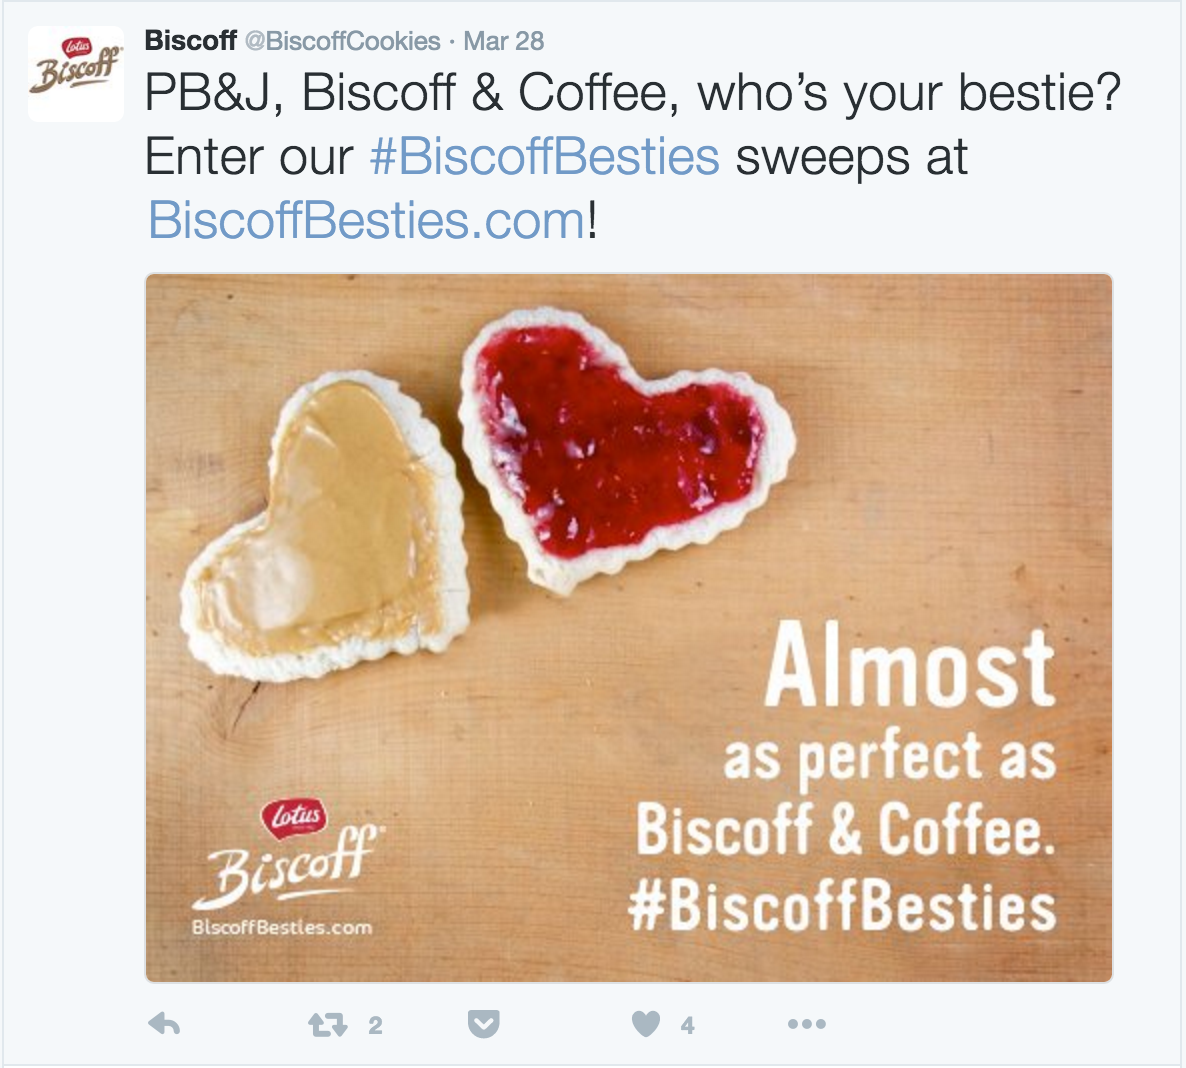Click the retweet count of 2
Screen dimensions: 1186x1068
375,1025
